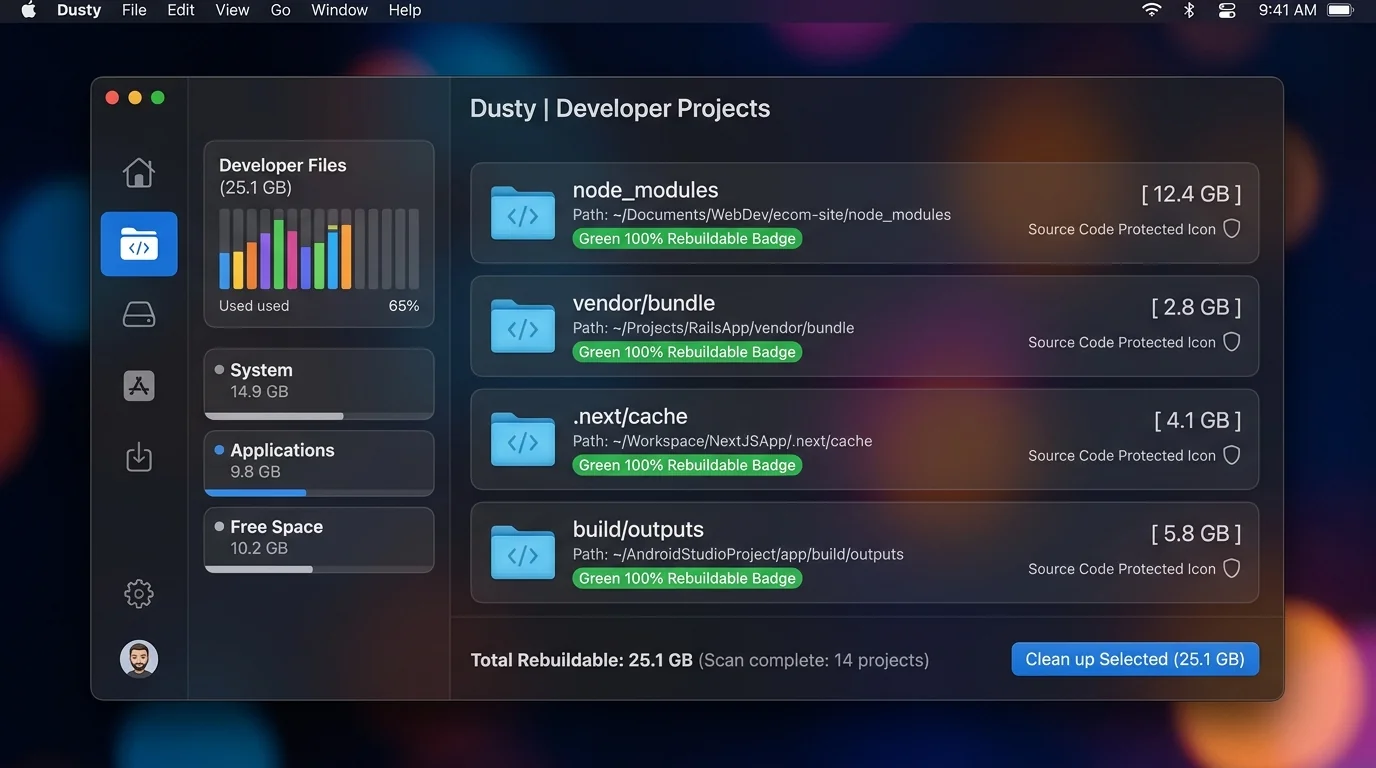Open the Downloads sidebar icon
Screen dimensions: 1376x768
[139, 457]
